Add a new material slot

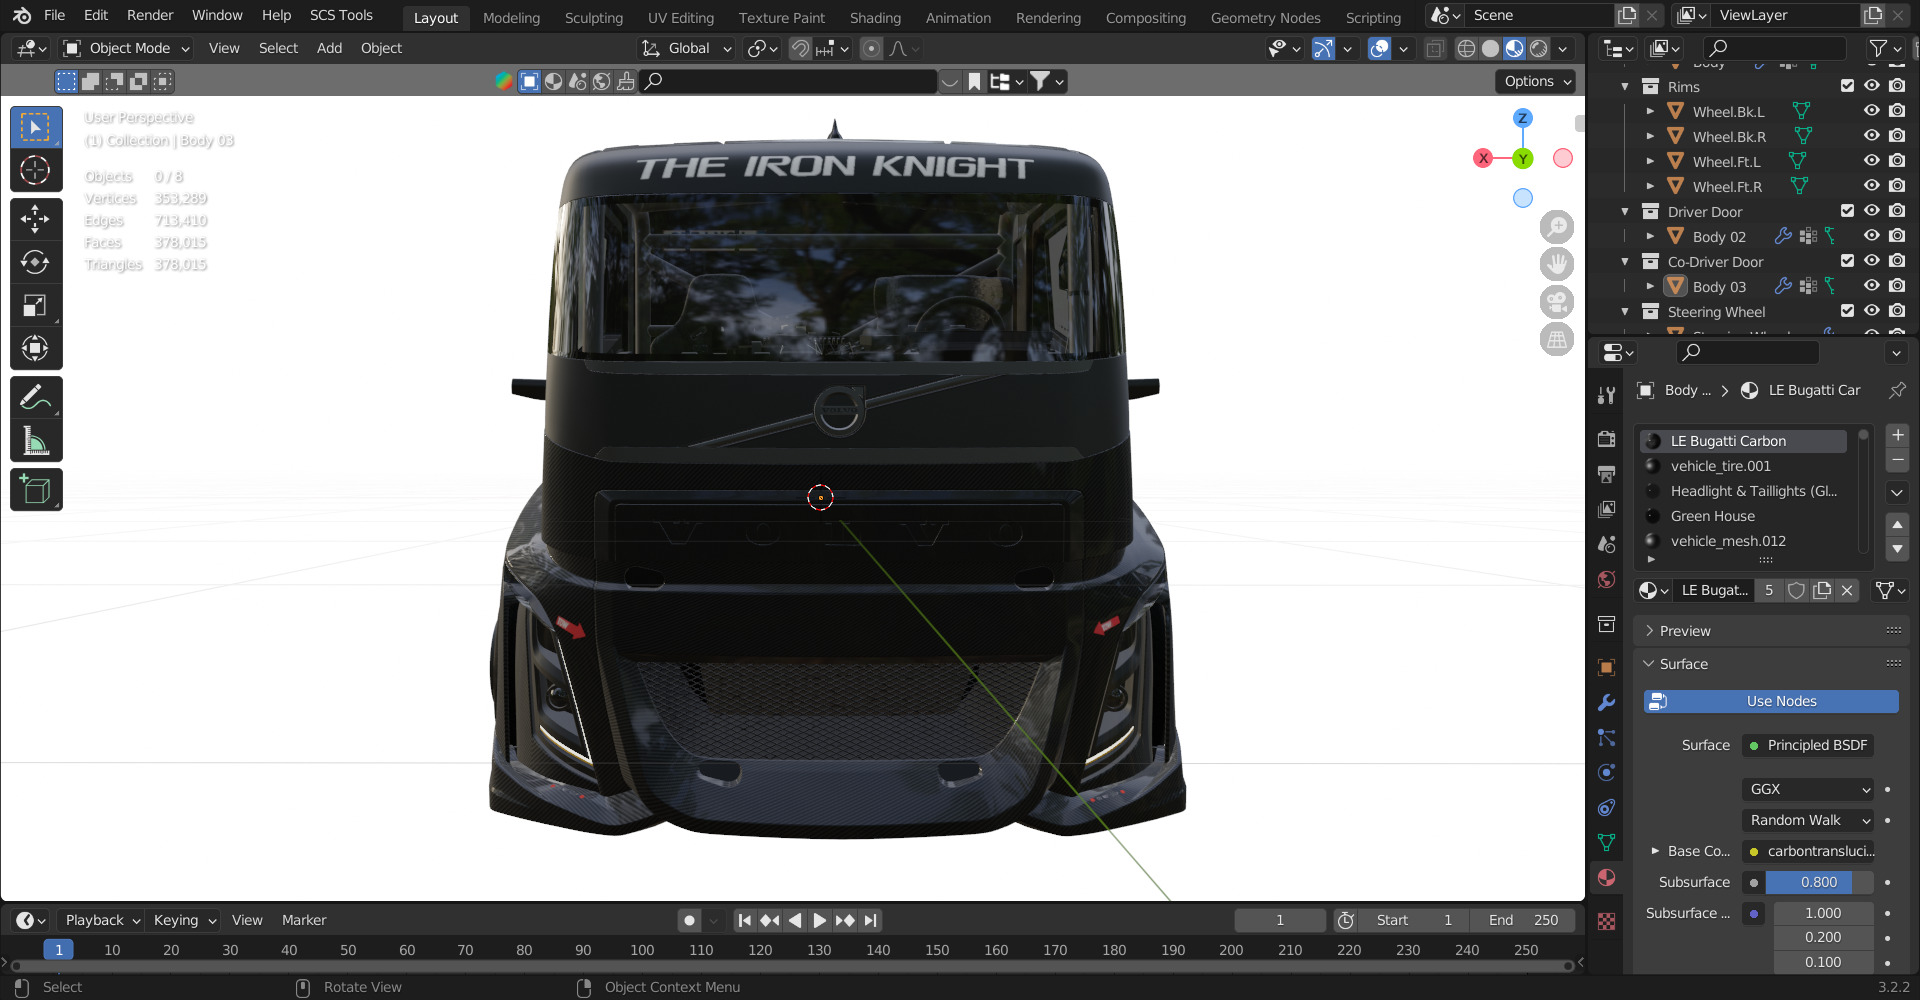1897,435
